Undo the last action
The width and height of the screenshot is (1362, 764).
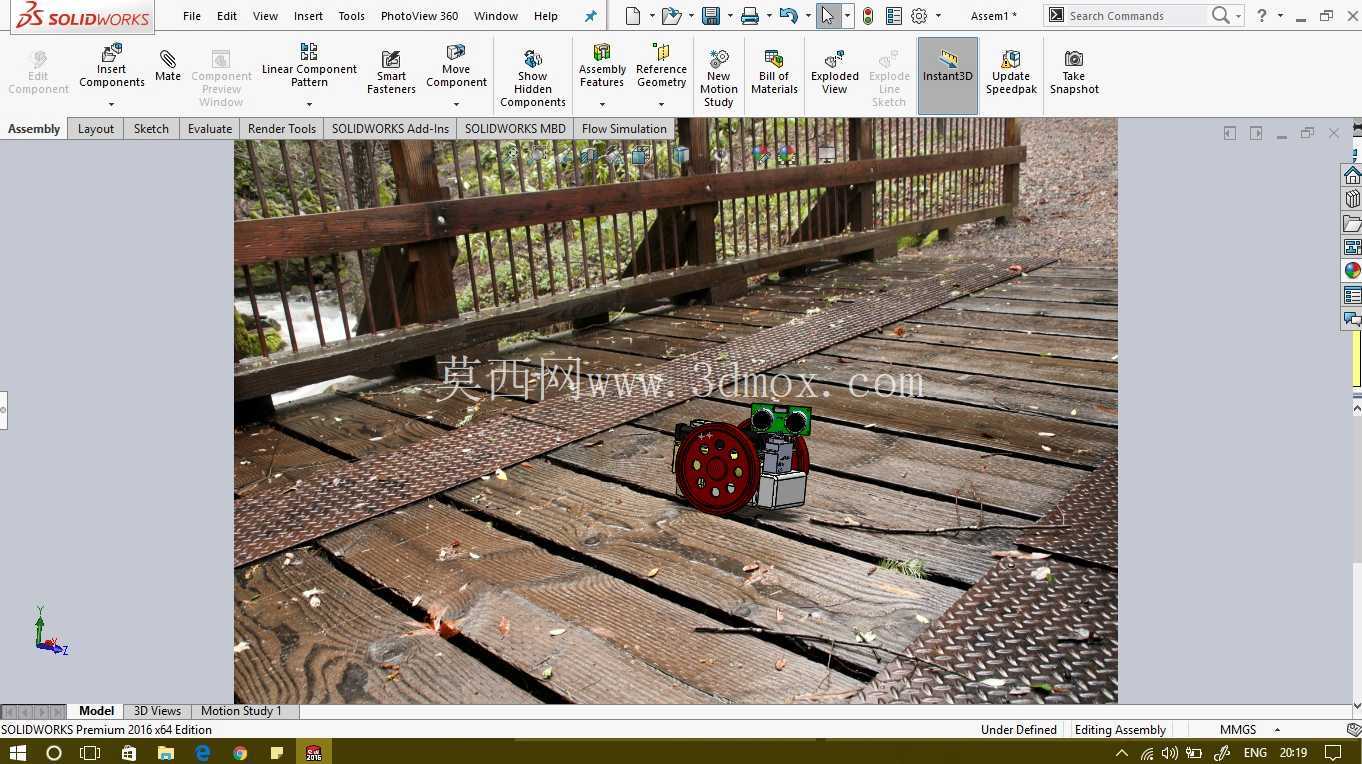[788, 16]
